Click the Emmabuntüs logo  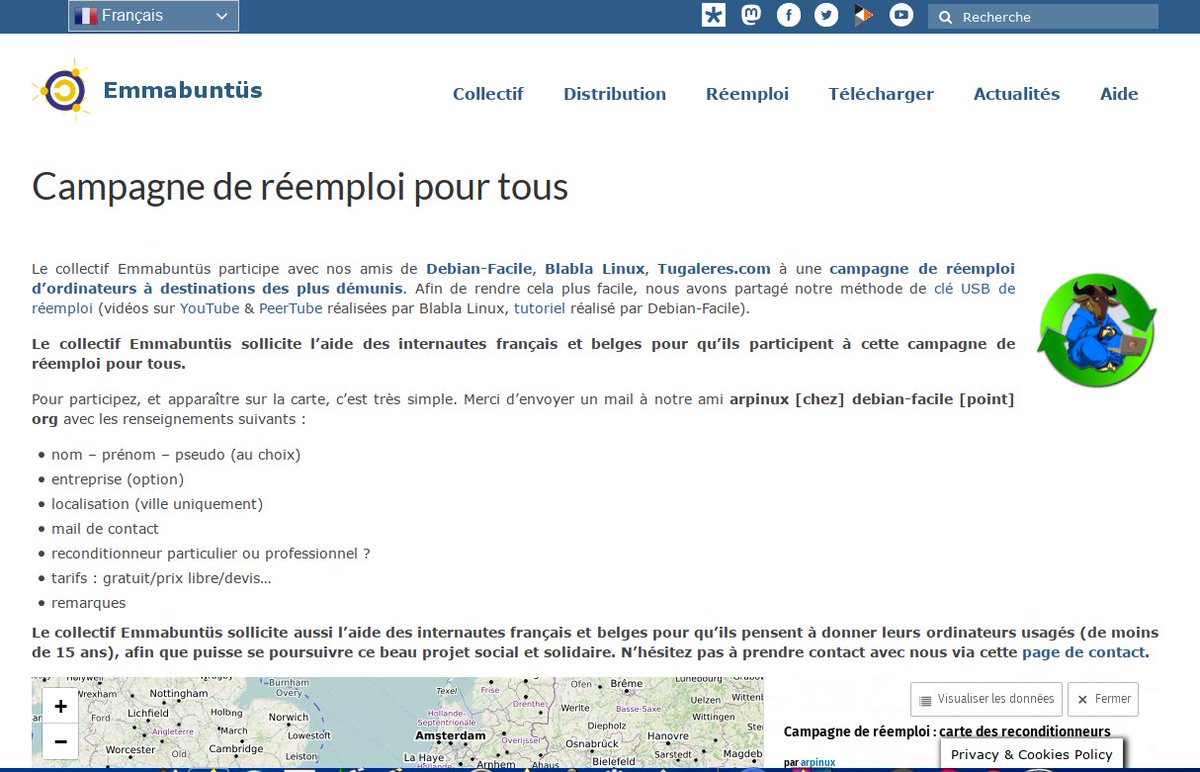[x=146, y=90]
